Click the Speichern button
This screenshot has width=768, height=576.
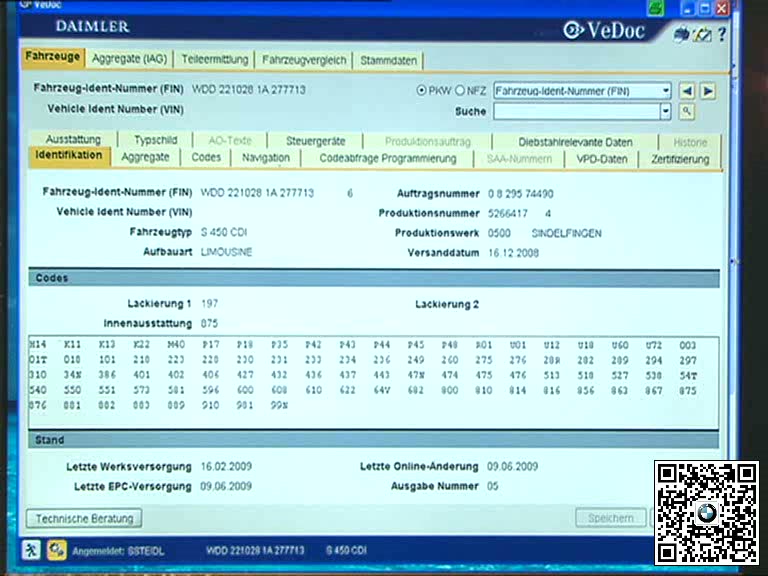coord(611,518)
